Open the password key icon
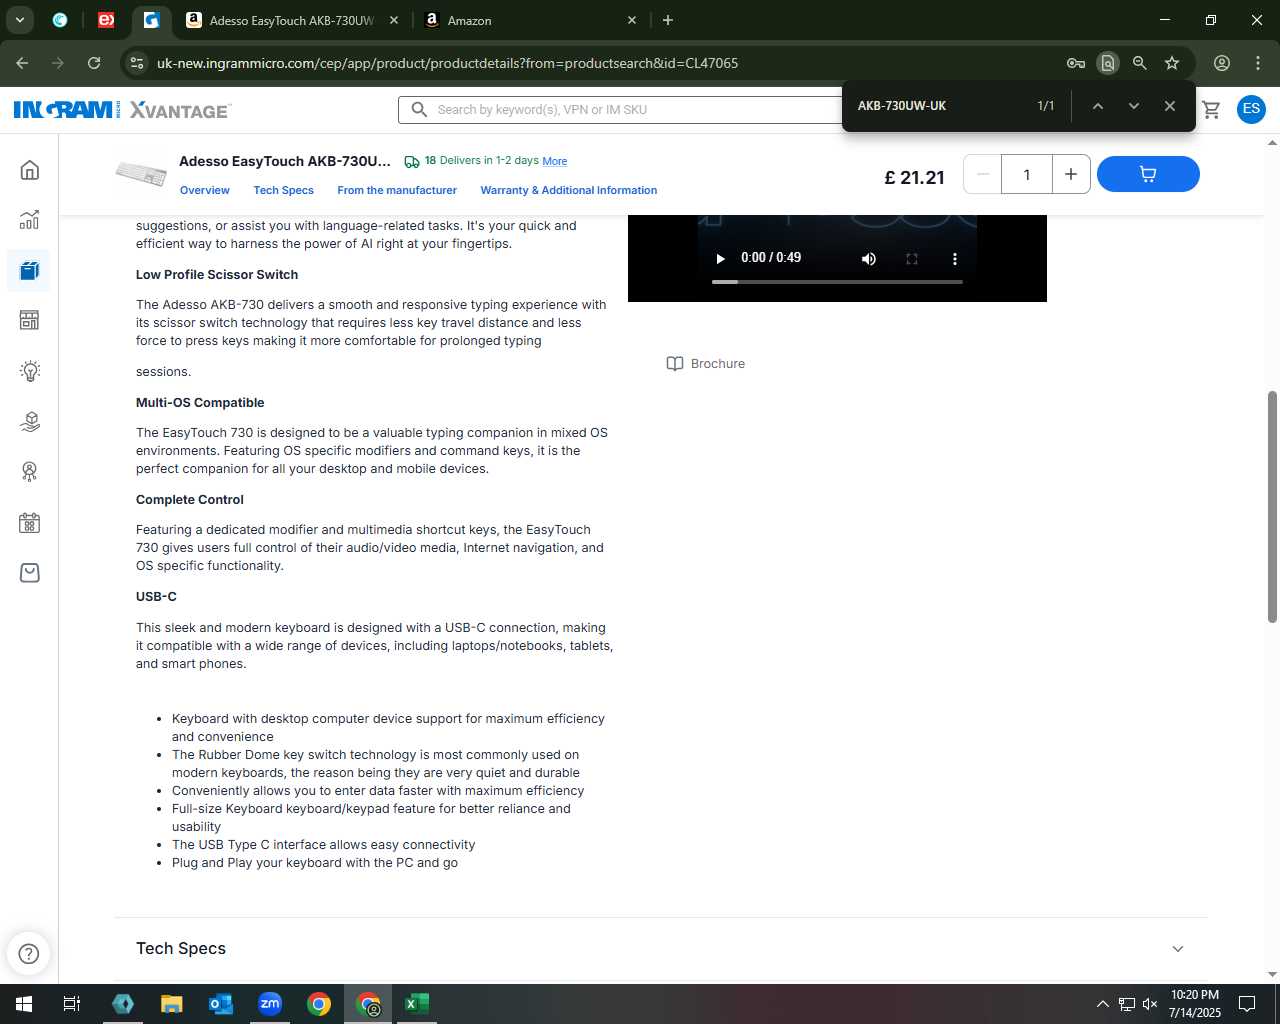This screenshot has height=1024, width=1280. pyautogui.click(x=1076, y=63)
